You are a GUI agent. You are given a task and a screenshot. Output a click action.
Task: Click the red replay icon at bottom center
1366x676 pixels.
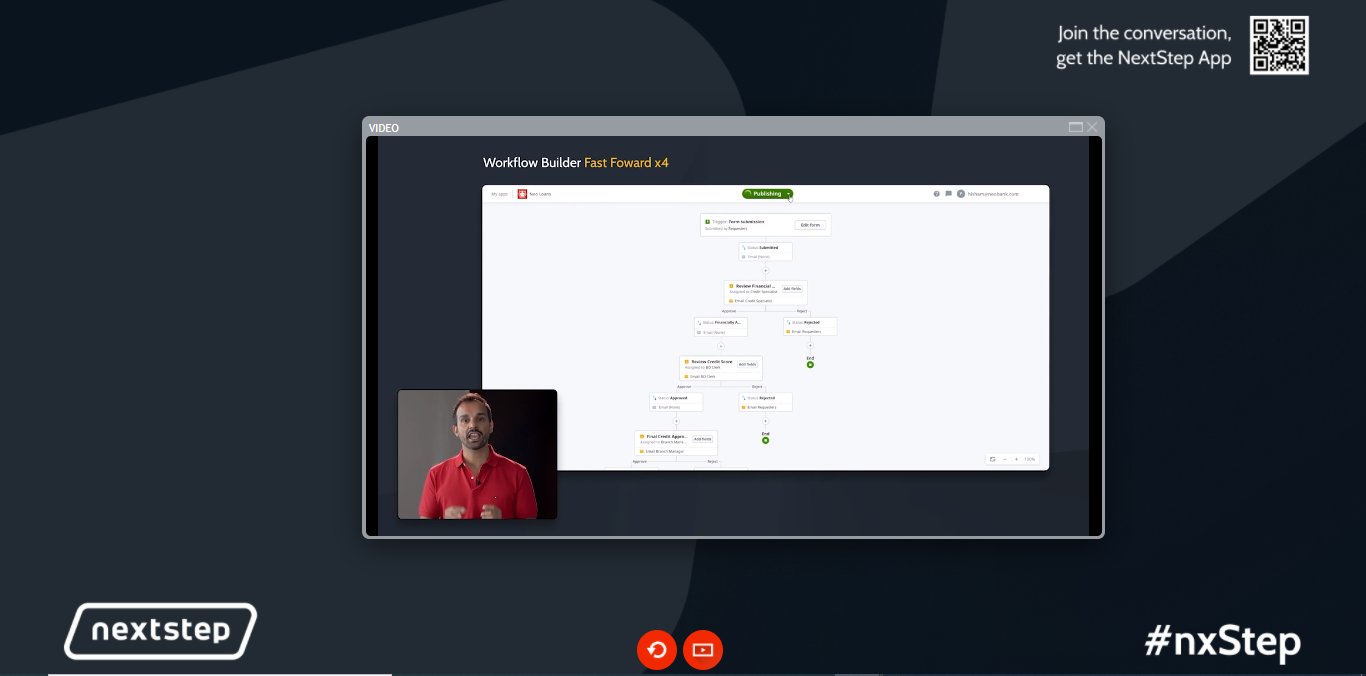click(x=656, y=649)
